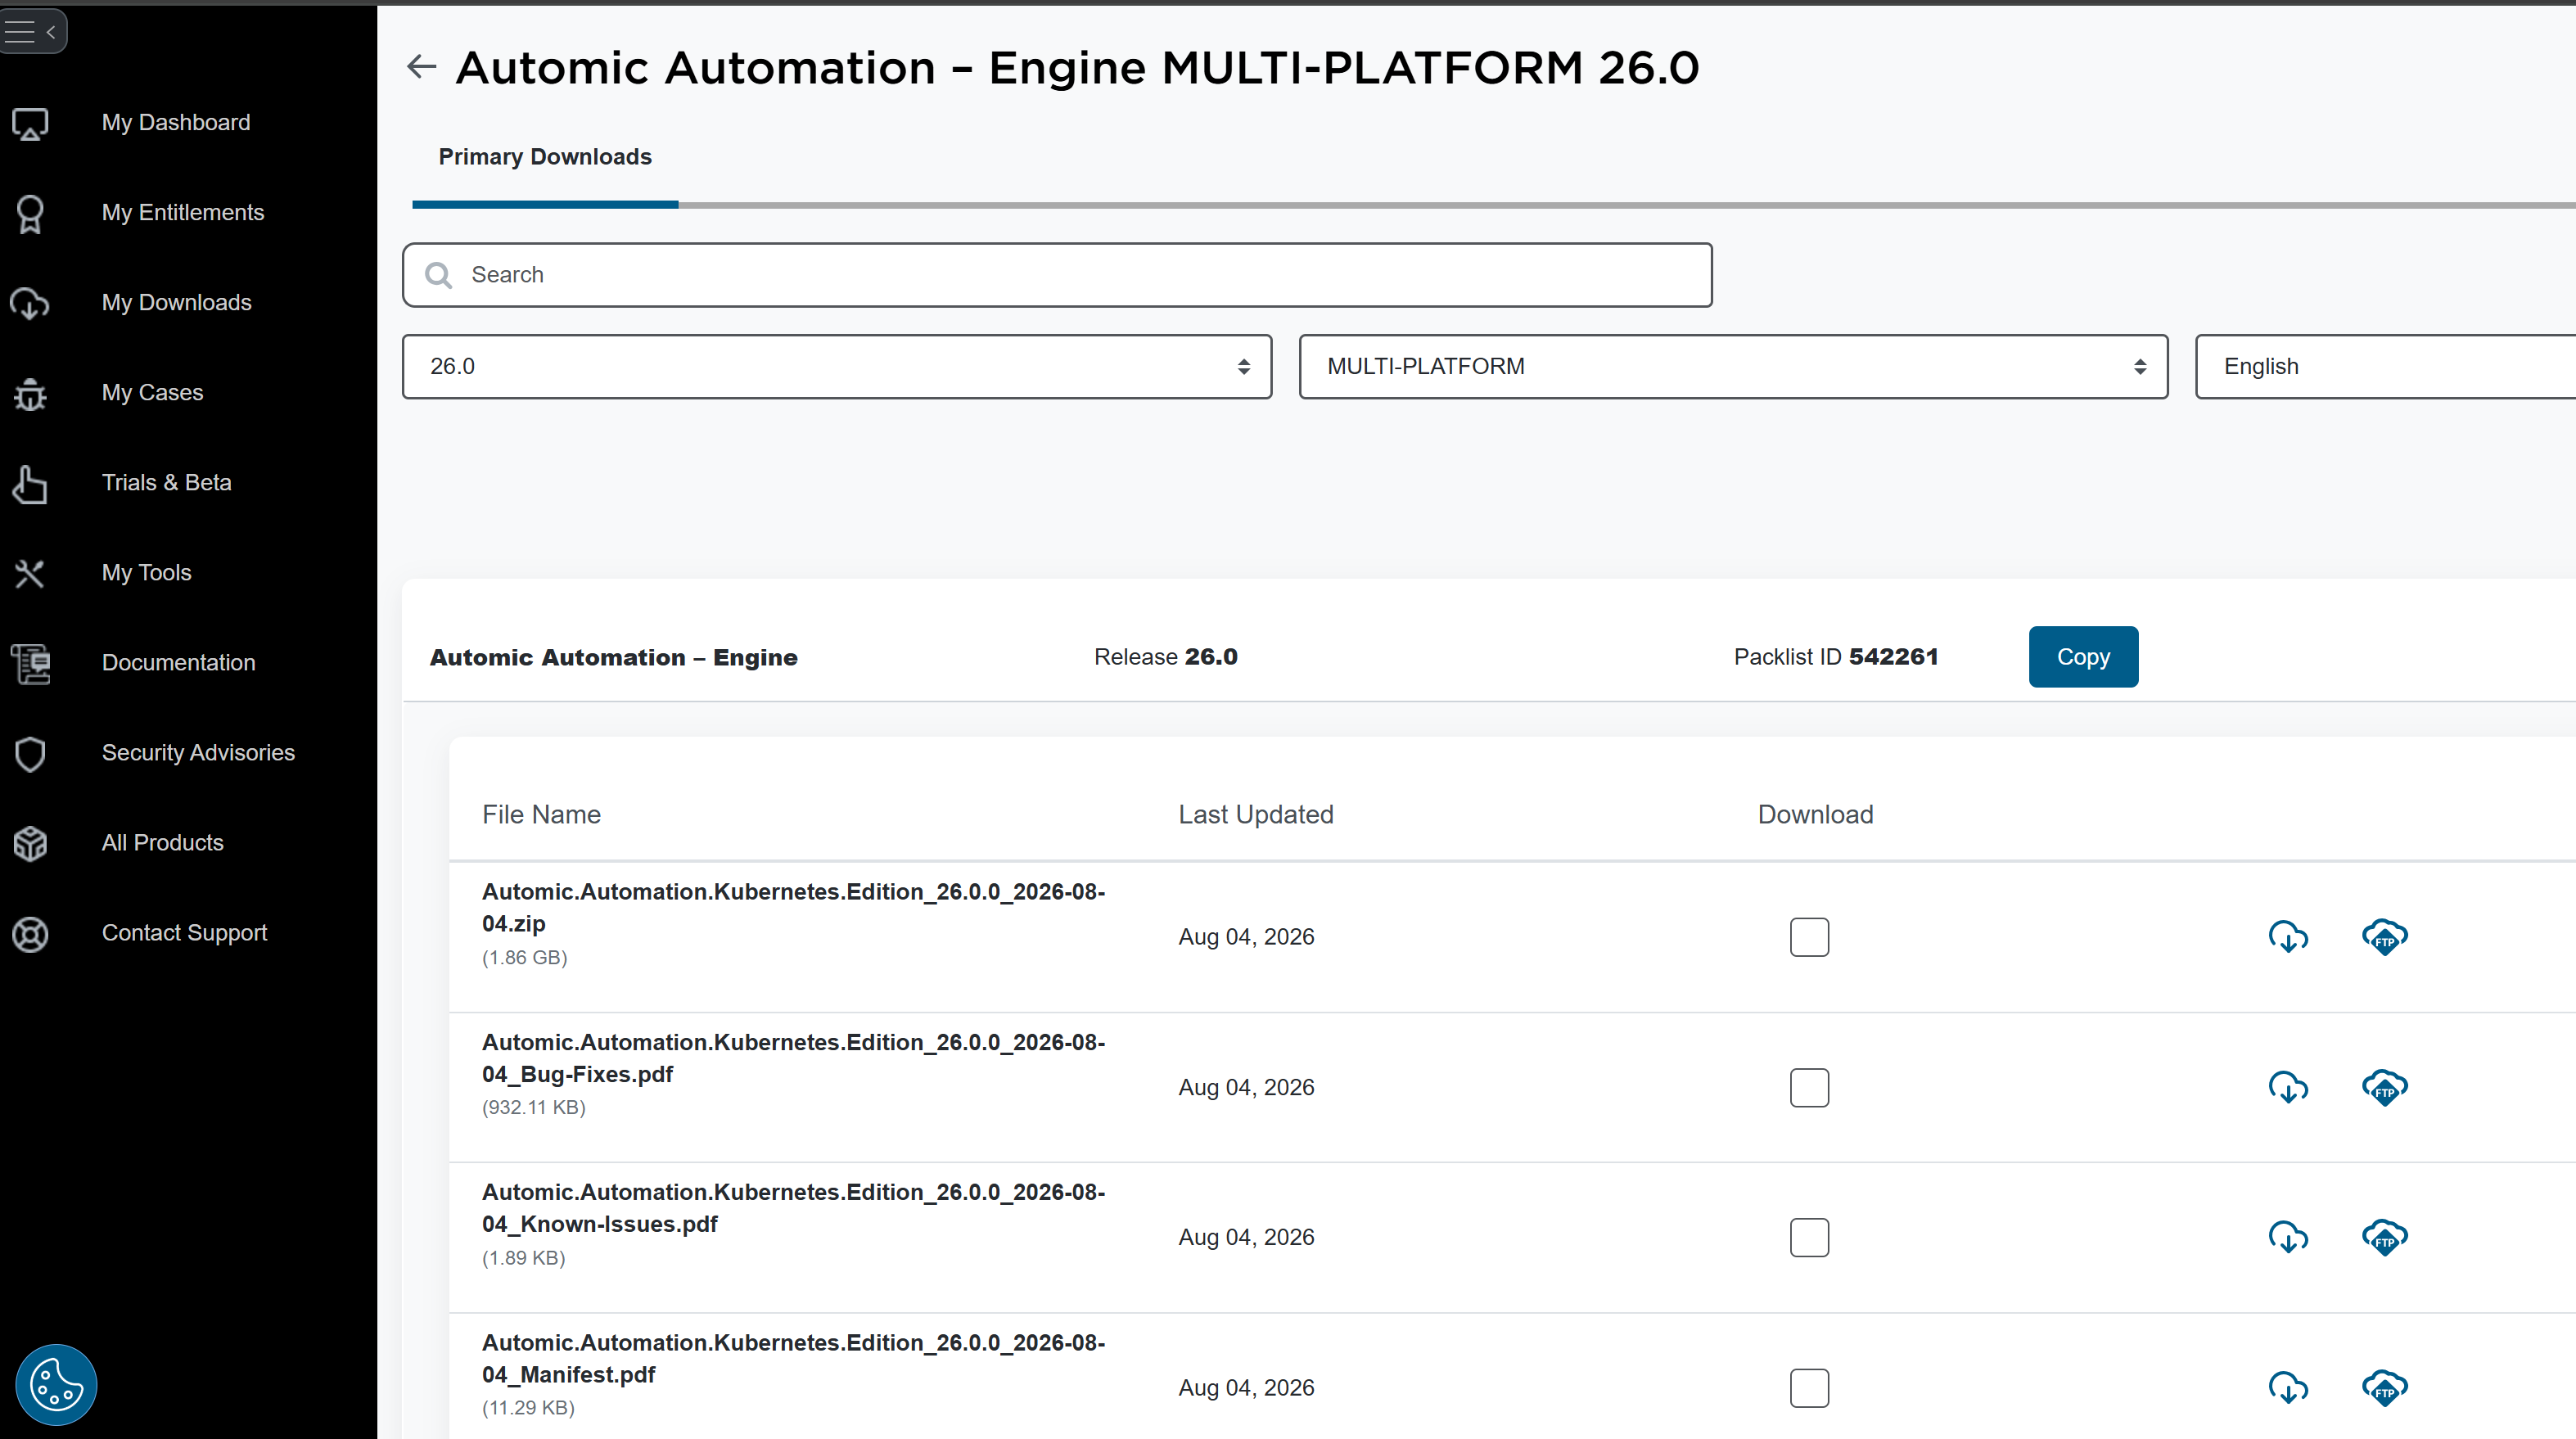Click the (1.86 GB) file size
The image size is (2576, 1439).
(x=525, y=958)
